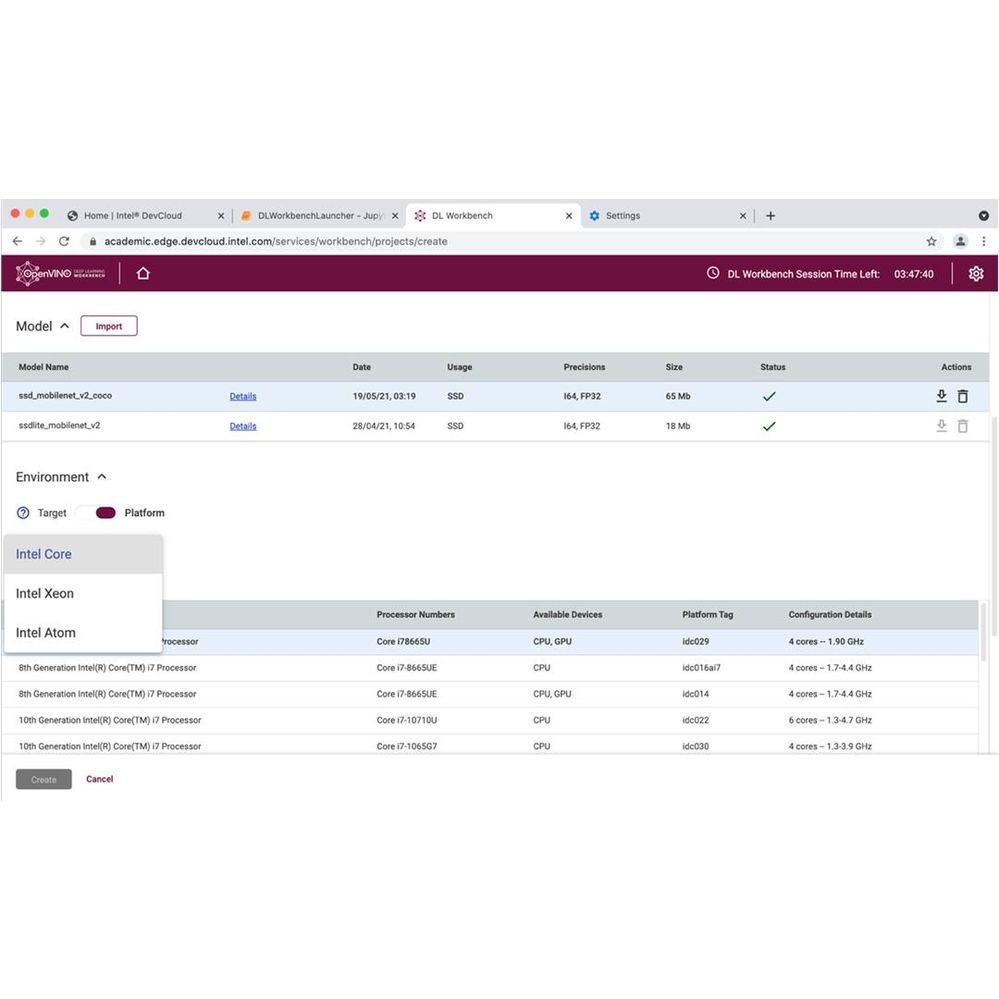Select platform with tag idc014
Image resolution: width=999 pixels, height=999 pixels.
coord(490,694)
